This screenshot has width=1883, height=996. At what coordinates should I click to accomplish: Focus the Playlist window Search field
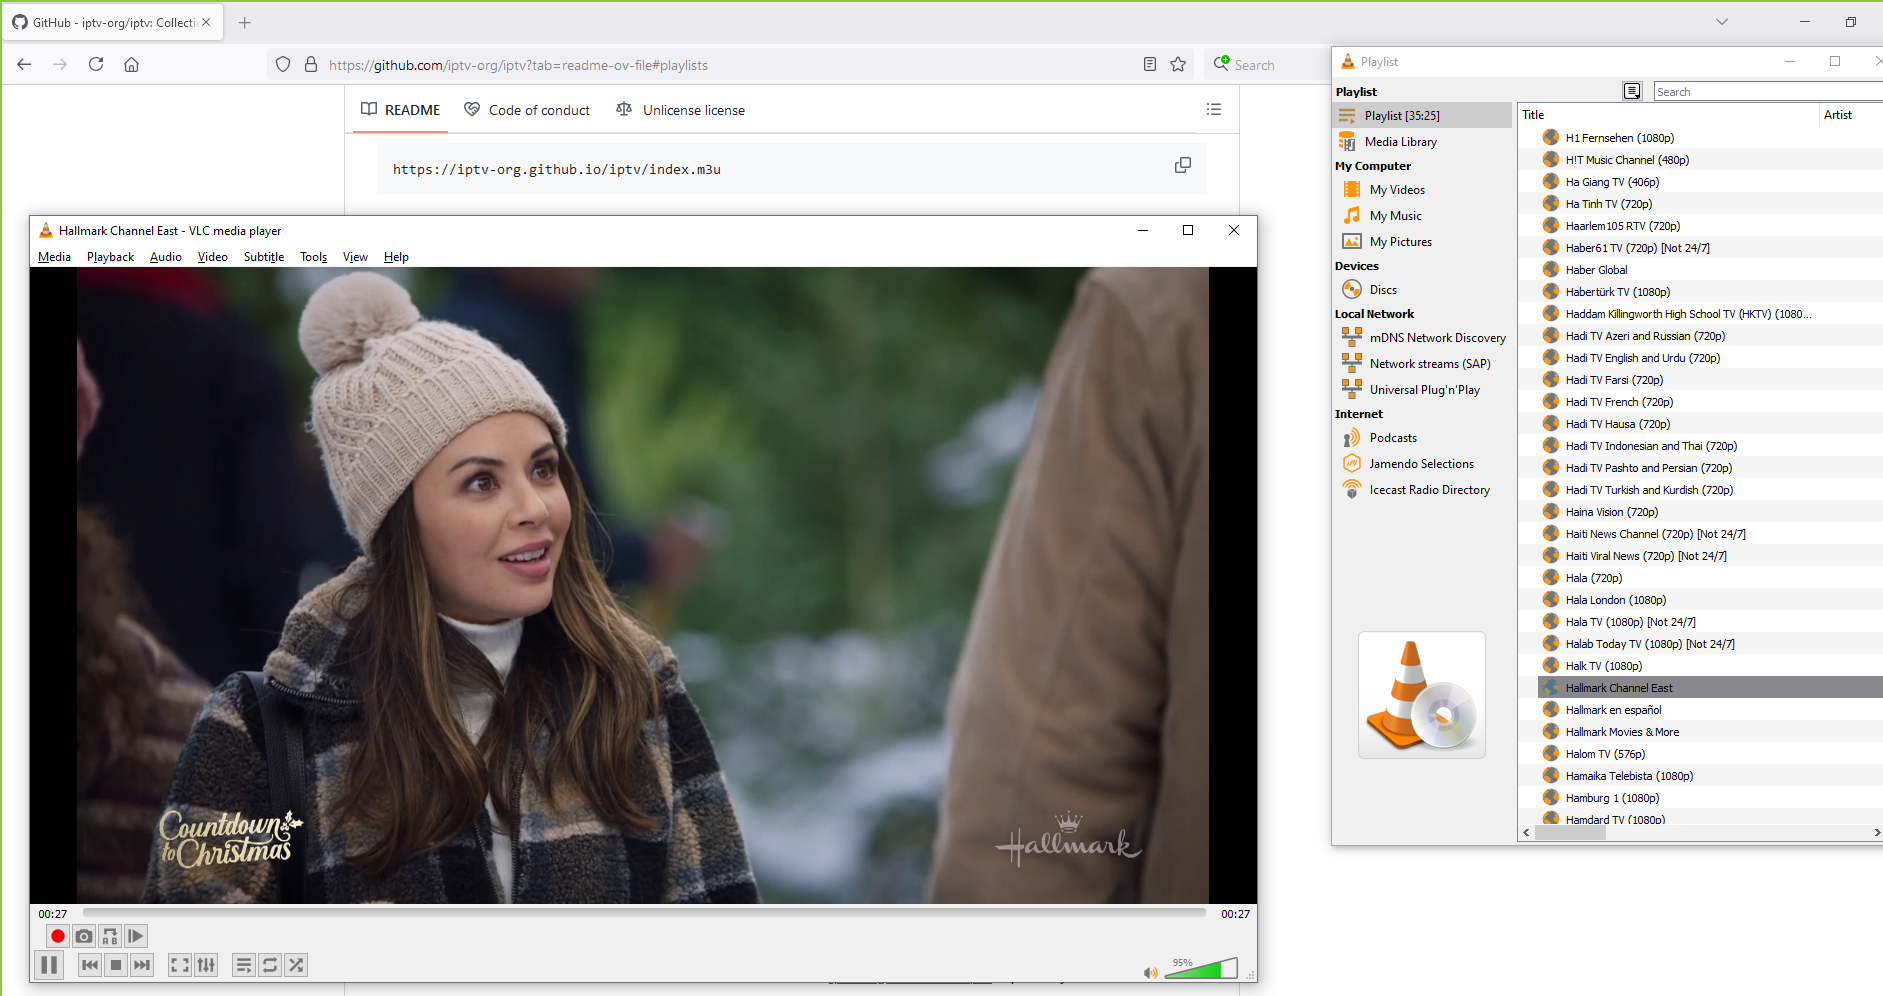[x=1767, y=92]
